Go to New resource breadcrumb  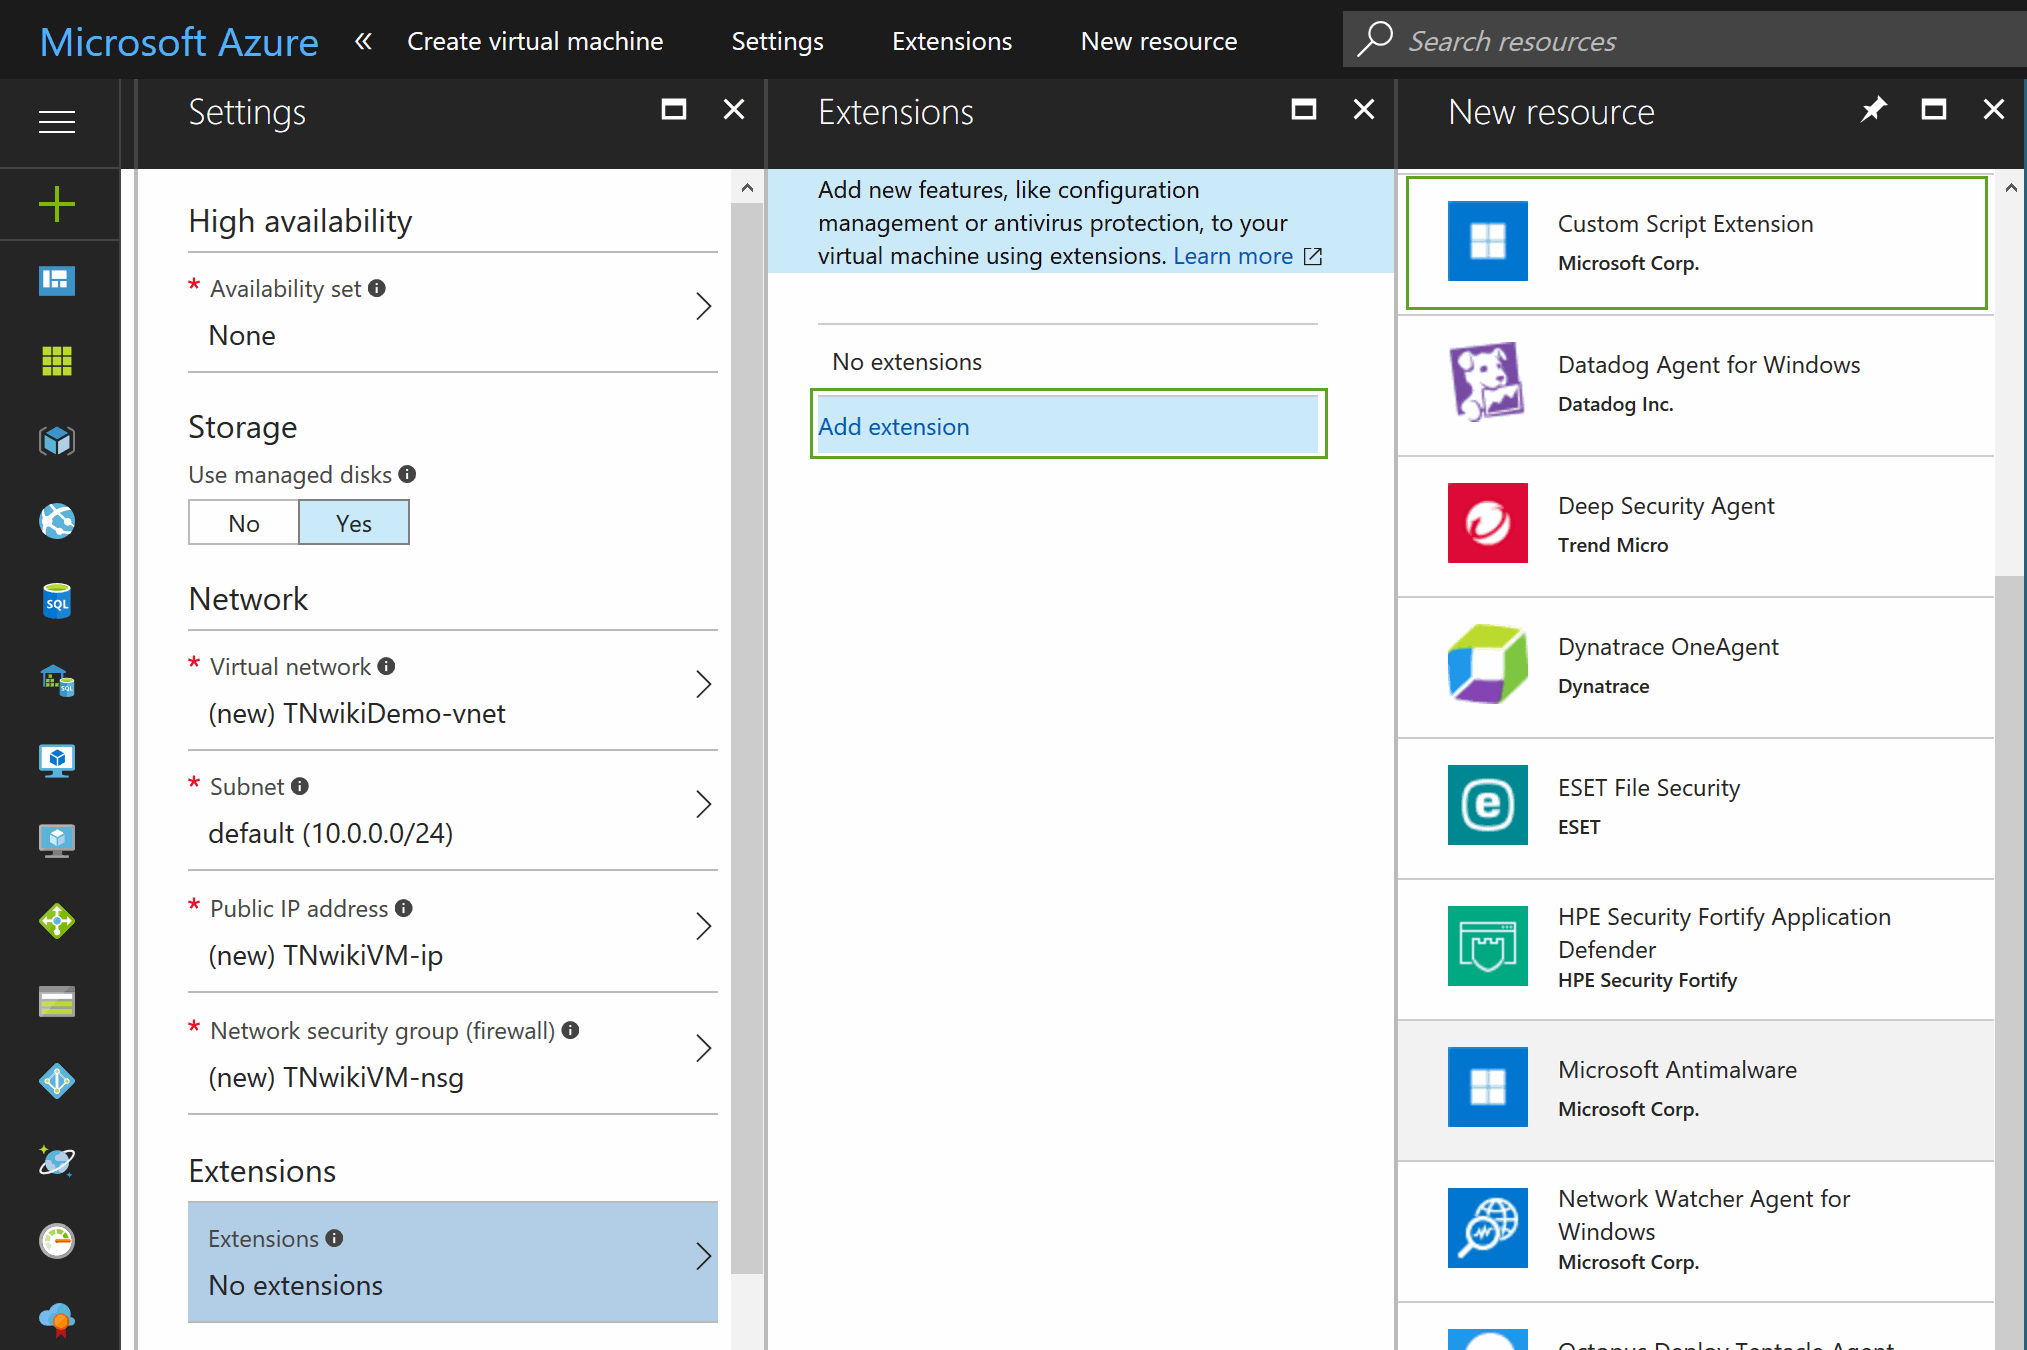pos(1159,41)
